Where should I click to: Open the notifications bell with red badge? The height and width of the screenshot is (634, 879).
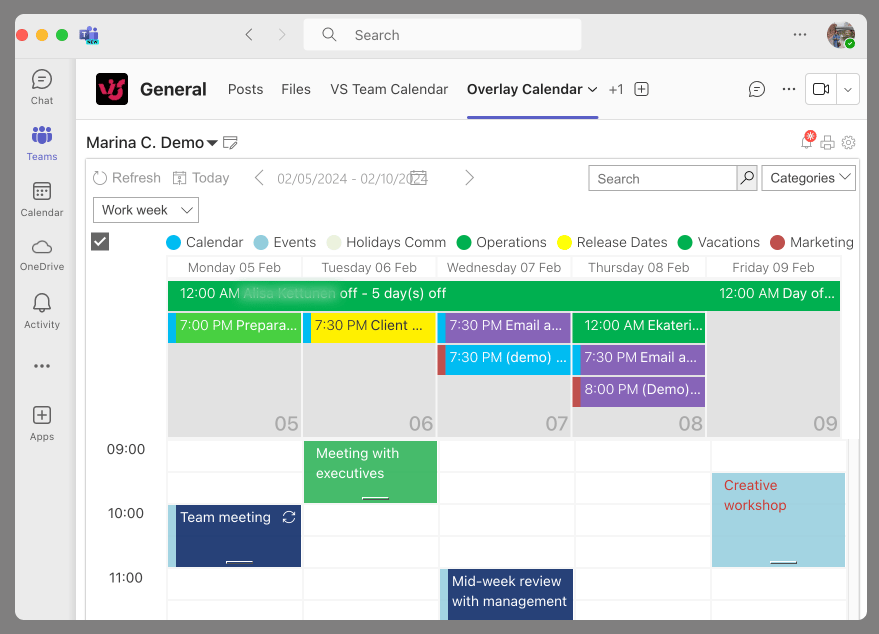point(807,140)
